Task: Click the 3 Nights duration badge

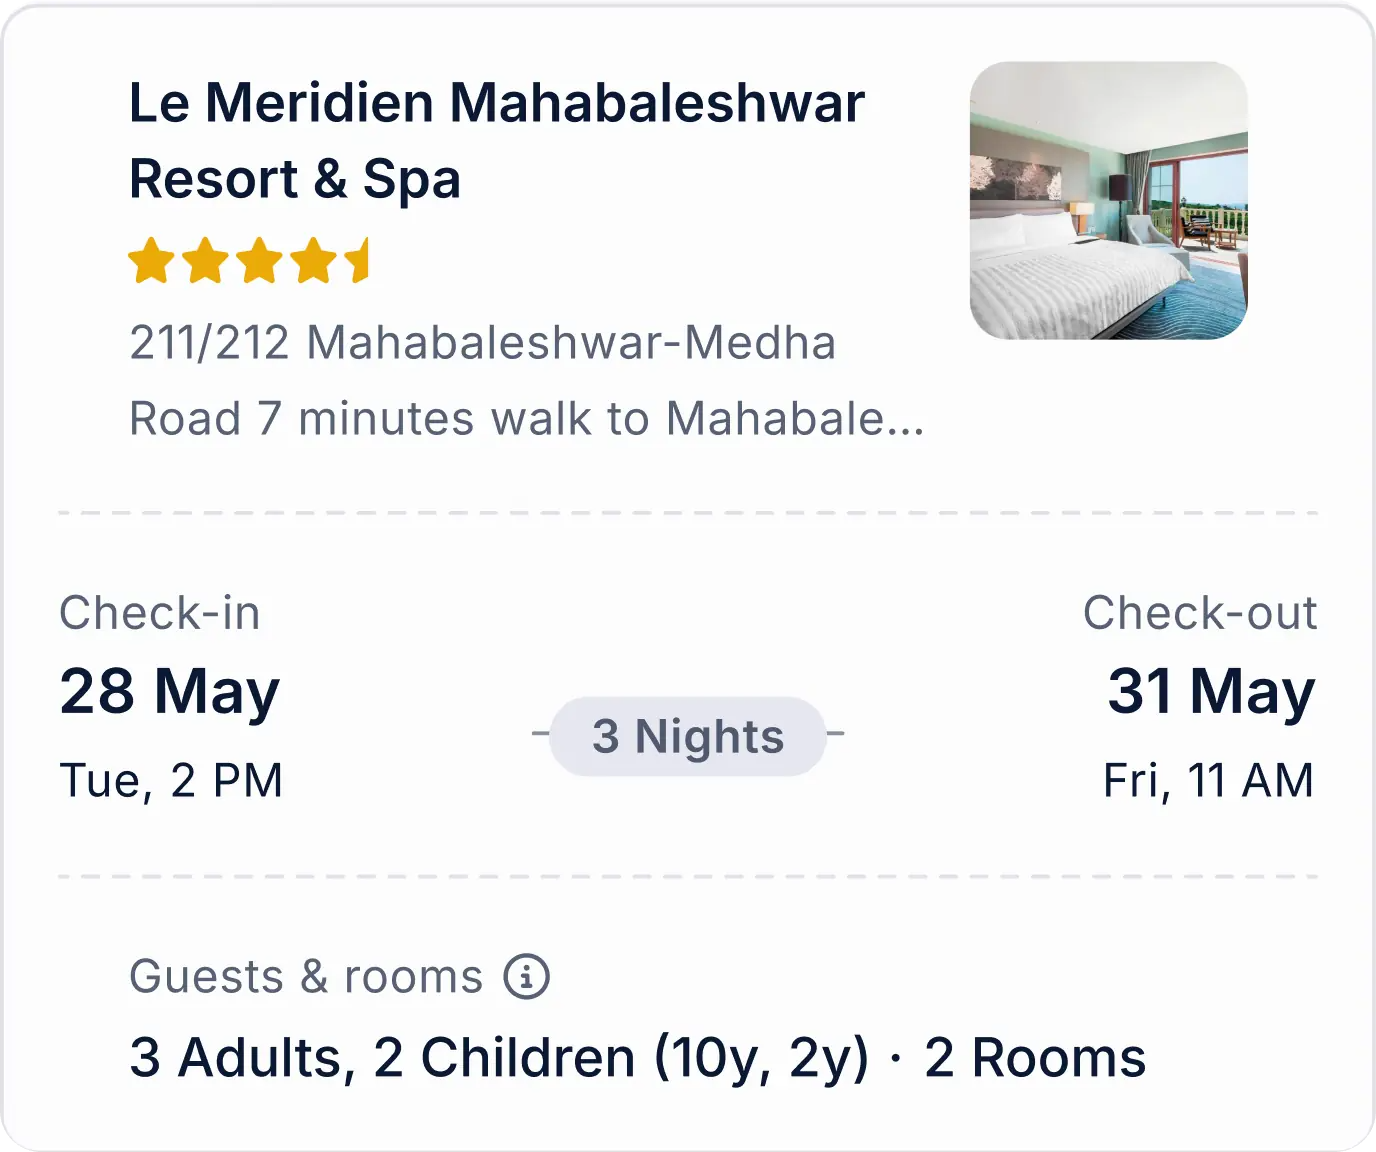Action: (688, 737)
